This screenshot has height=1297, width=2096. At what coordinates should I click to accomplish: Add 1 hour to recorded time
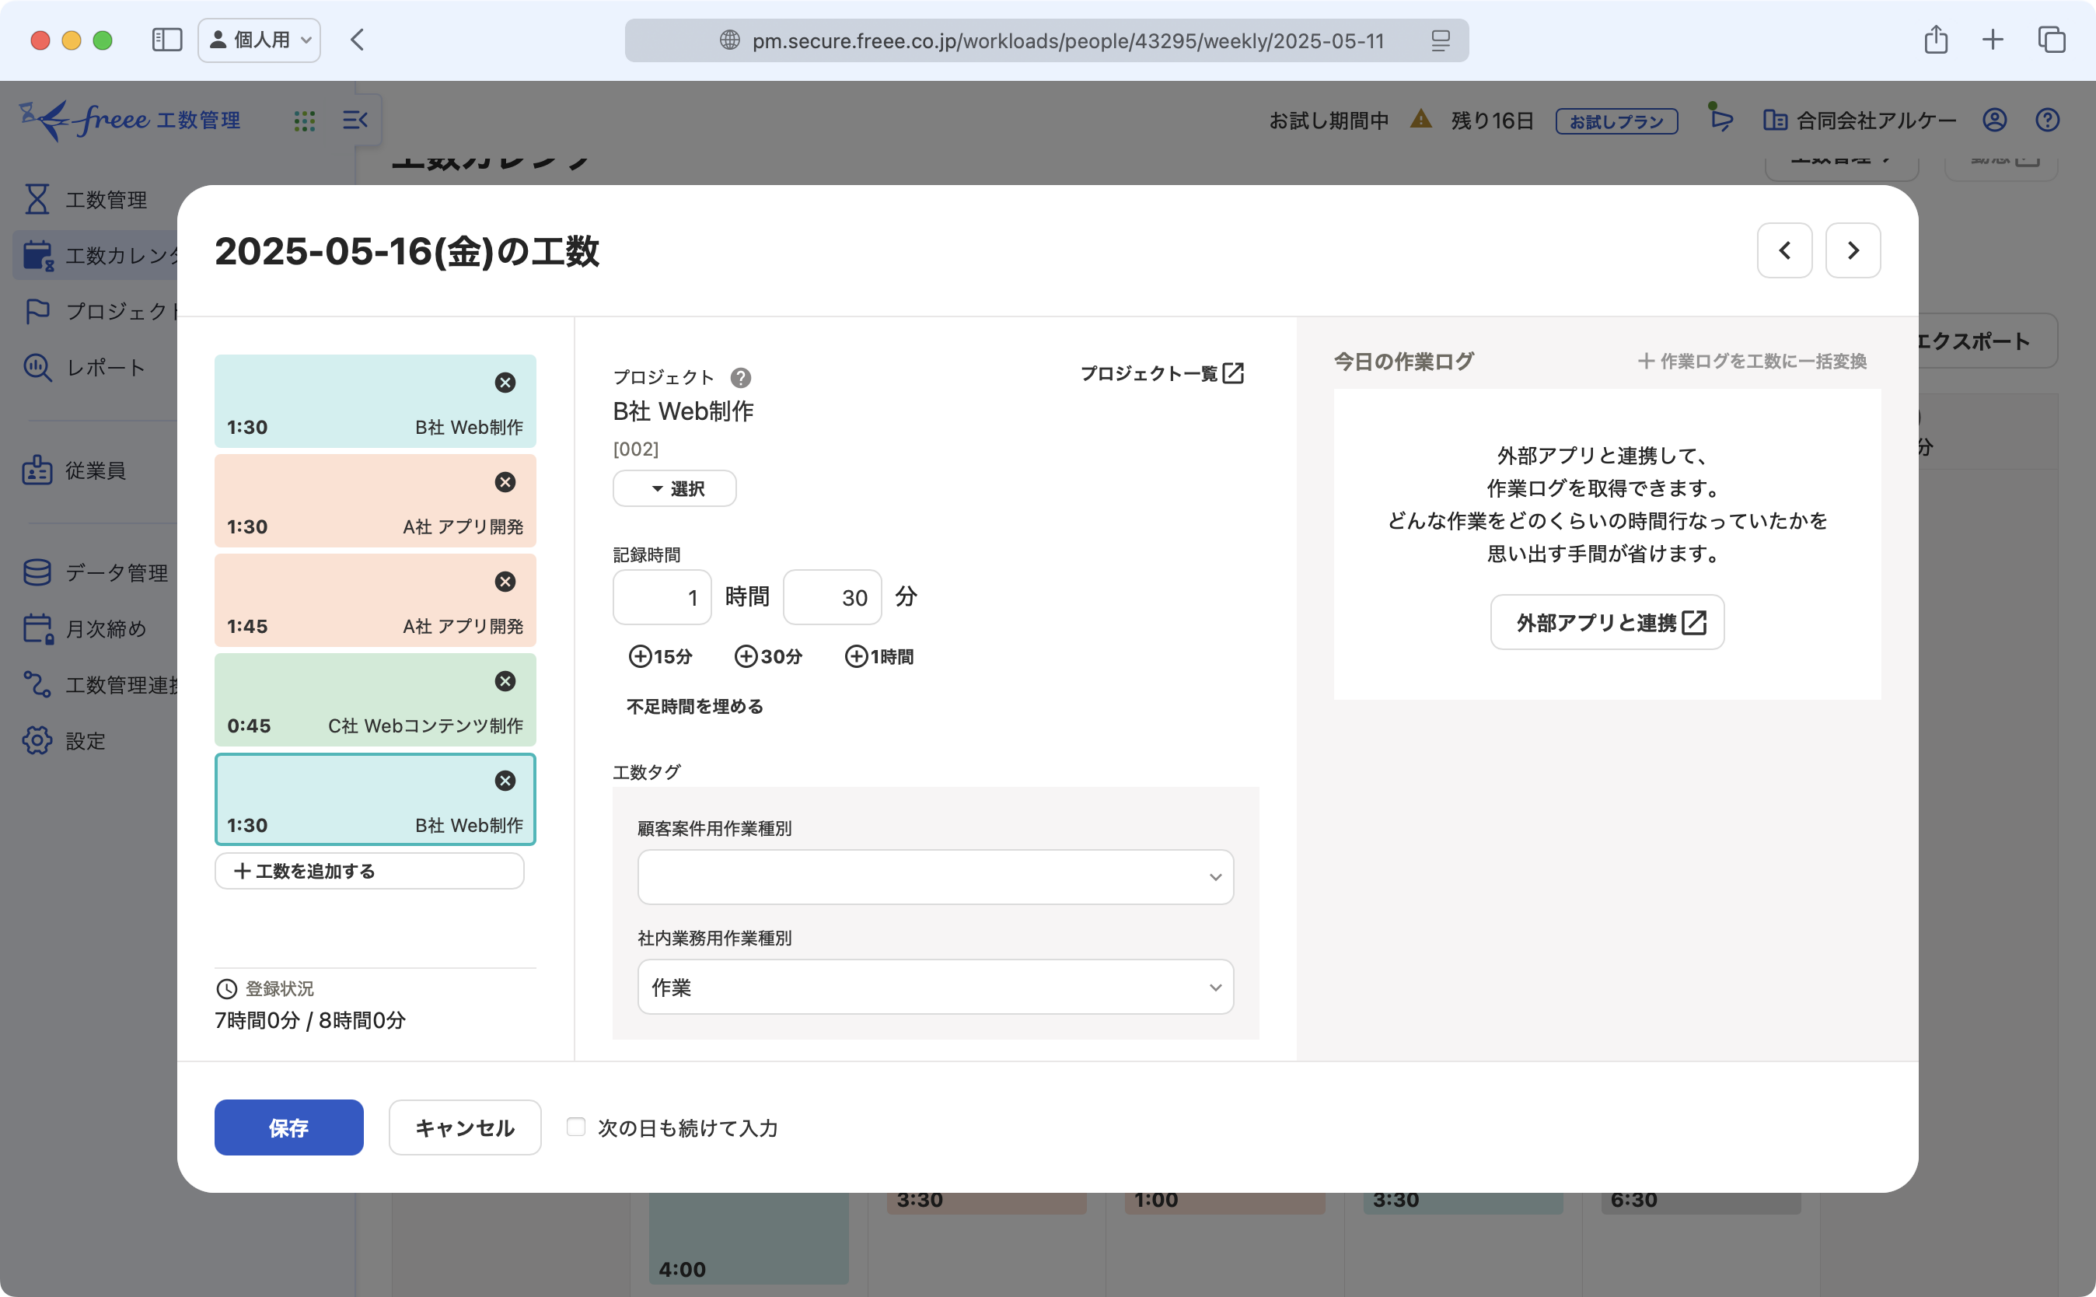coord(879,656)
